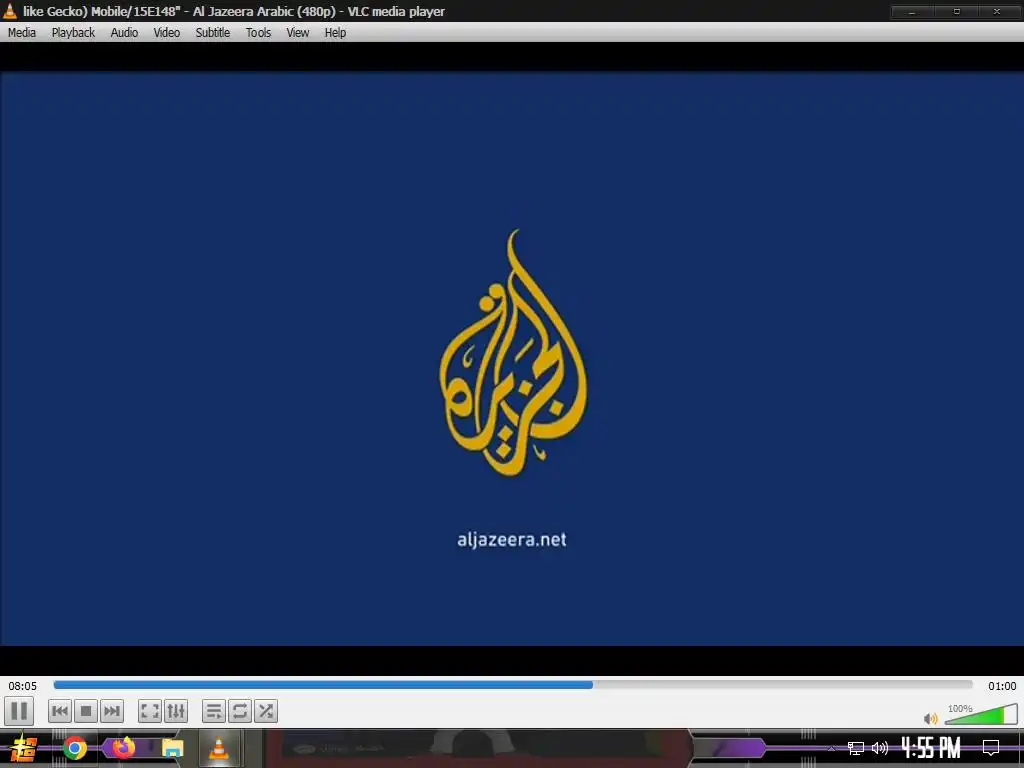Adjust the volume slider at 100%
The width and height of the screenshot is (1024, 768).
pos(981,714)
